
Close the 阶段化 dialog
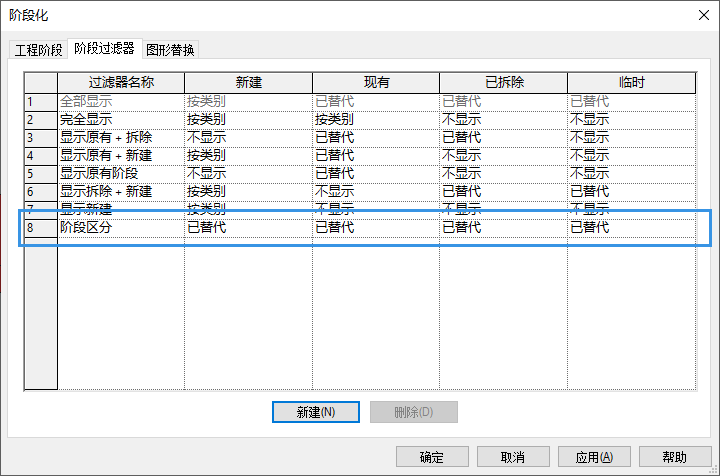point(704,15)
